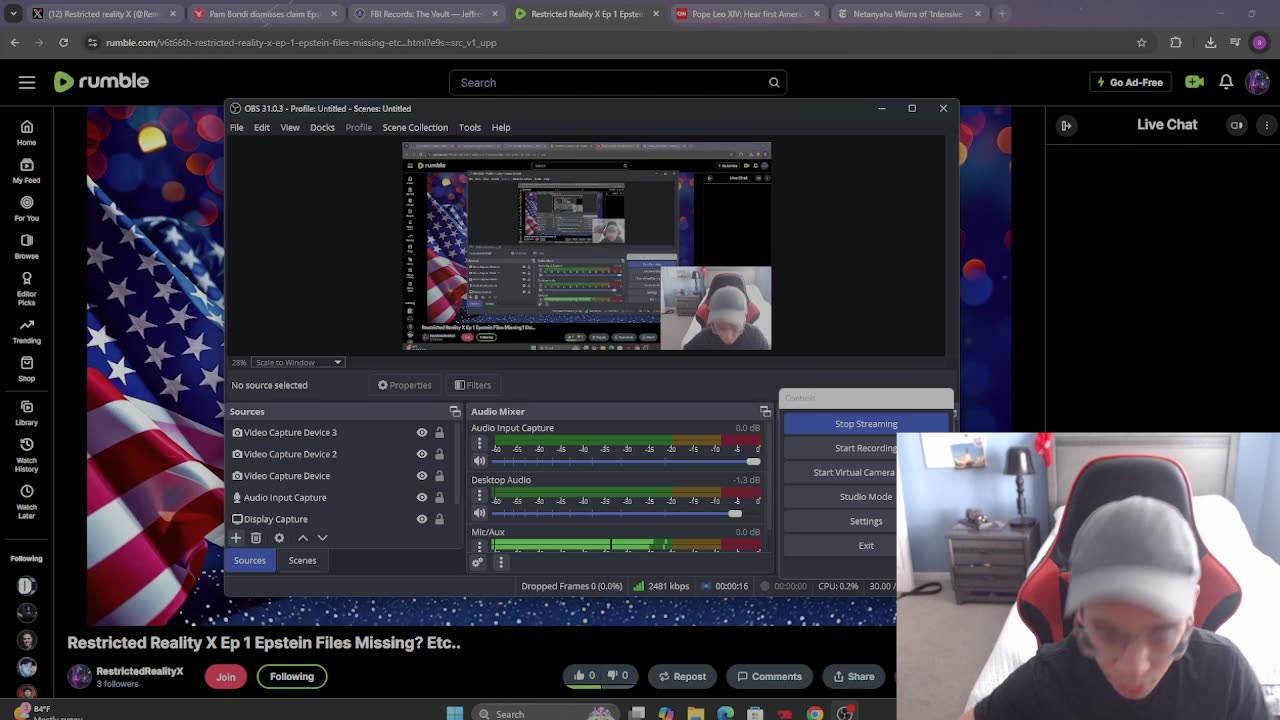Open Trending in Rumble sidebar
The width and height of the screenshot is (1280, 720).
point(27,331)
